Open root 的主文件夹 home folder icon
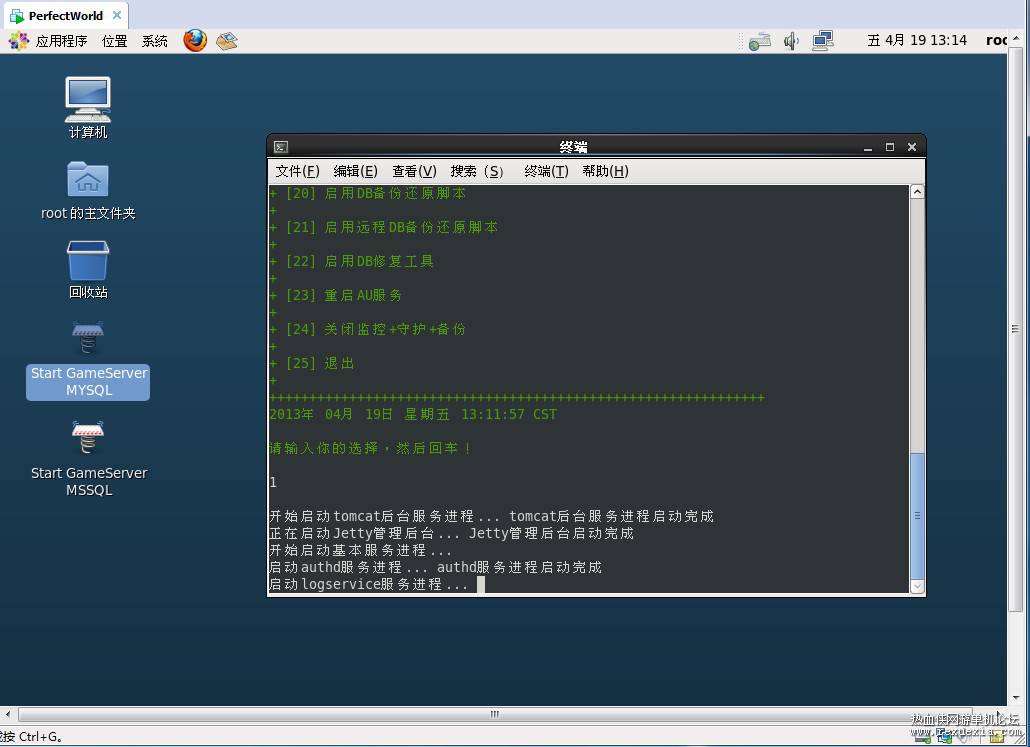The image size is (1030, 747). (88, 191)
